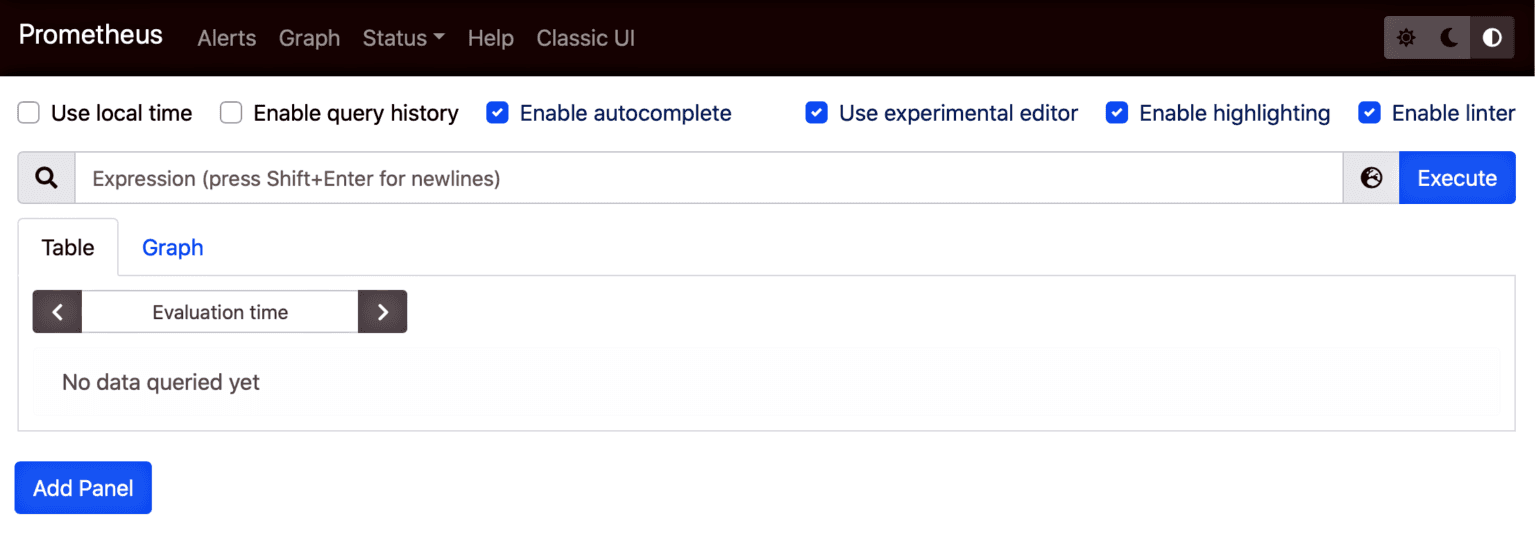Open the Alerts page
The height and width of the screenshot is (546, 1536).
click(227, 38)
